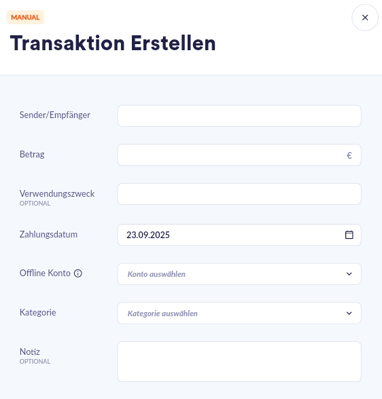Click the Sender/Empfänger label
The height and width of the screenshot is (399, 382).
click(x=55, y=115)
